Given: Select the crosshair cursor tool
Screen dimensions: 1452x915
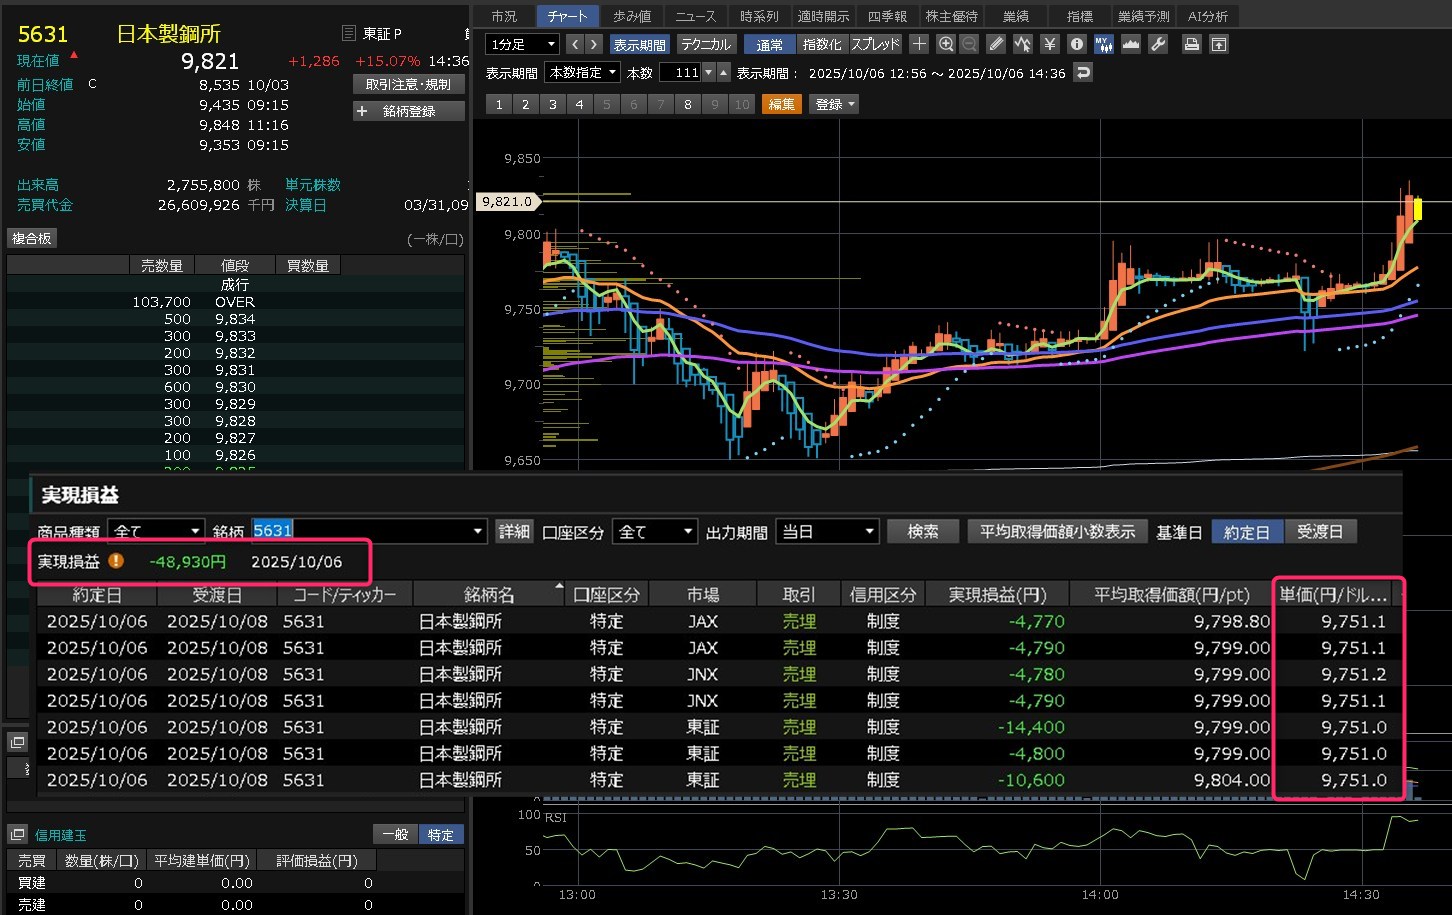Looking at the screenshot, I should pos(919,44).
